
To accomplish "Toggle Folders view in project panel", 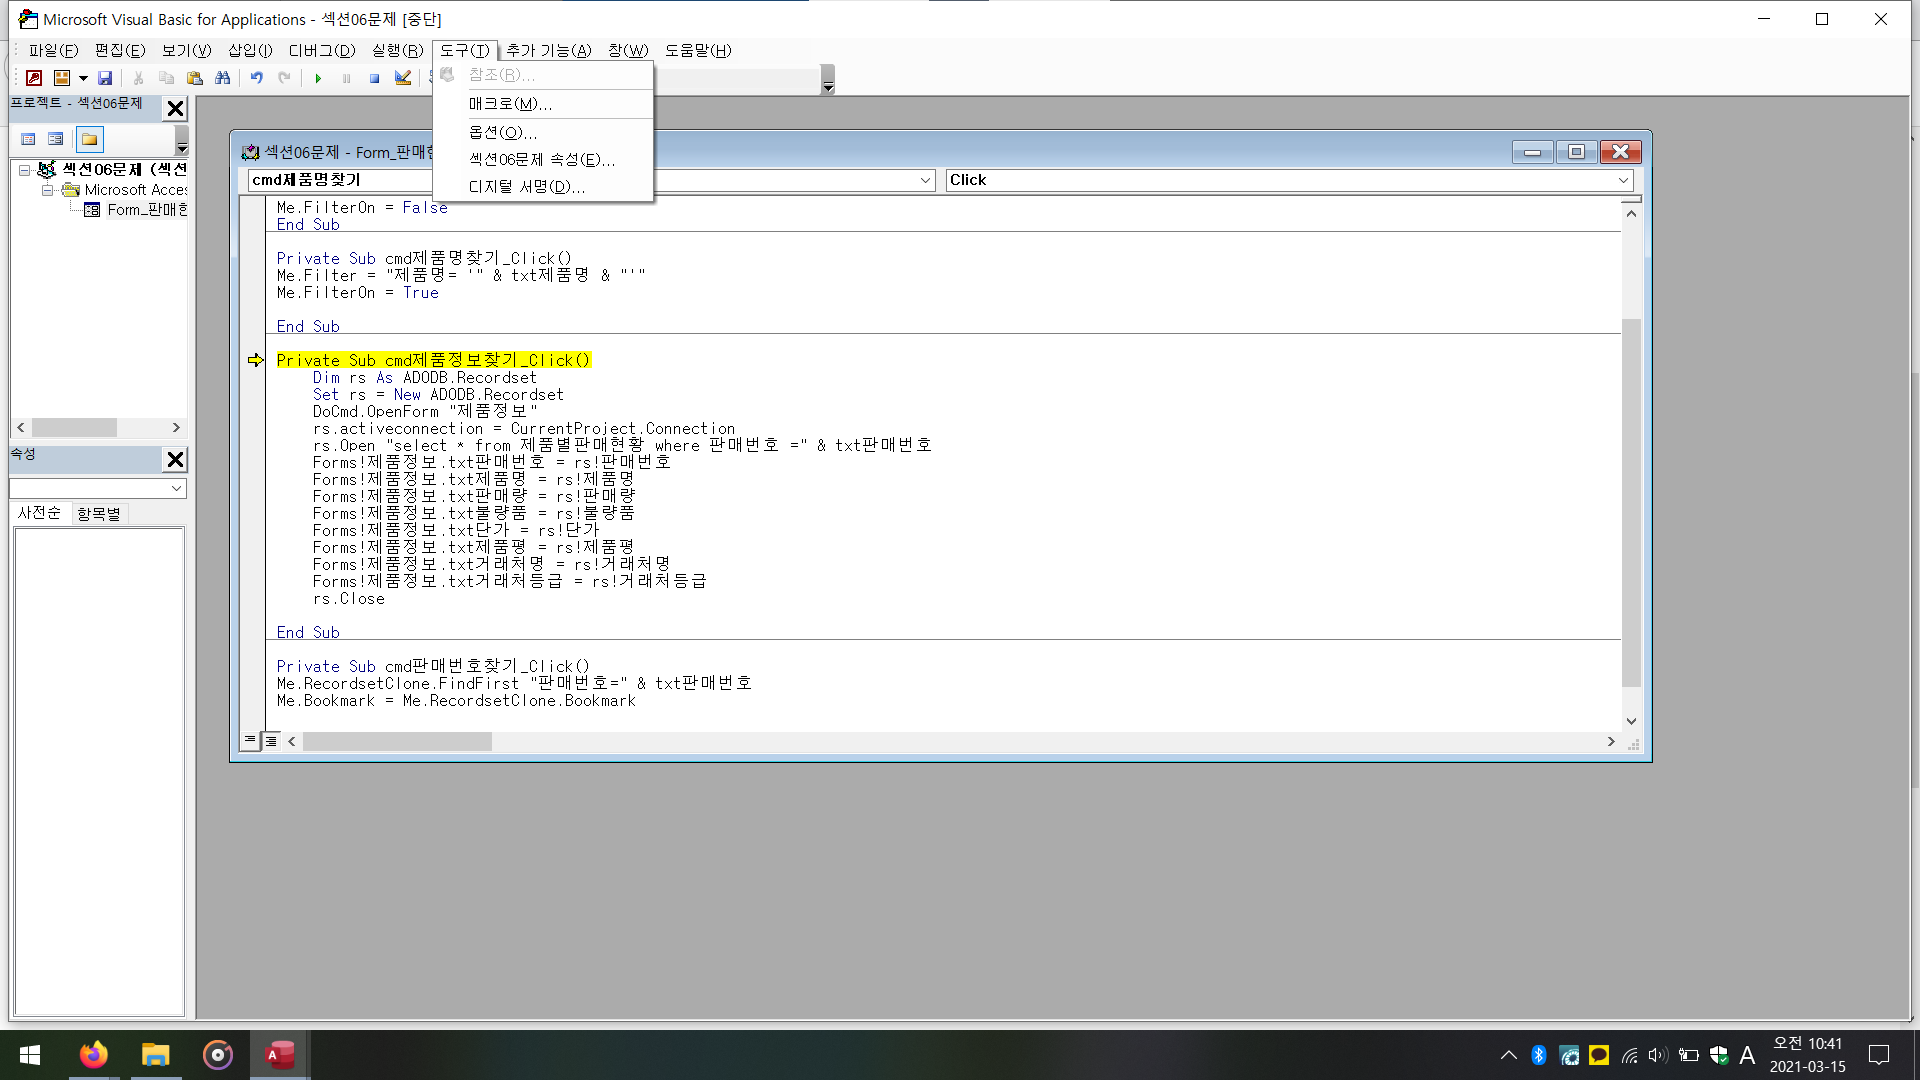I will pos(90,139).
